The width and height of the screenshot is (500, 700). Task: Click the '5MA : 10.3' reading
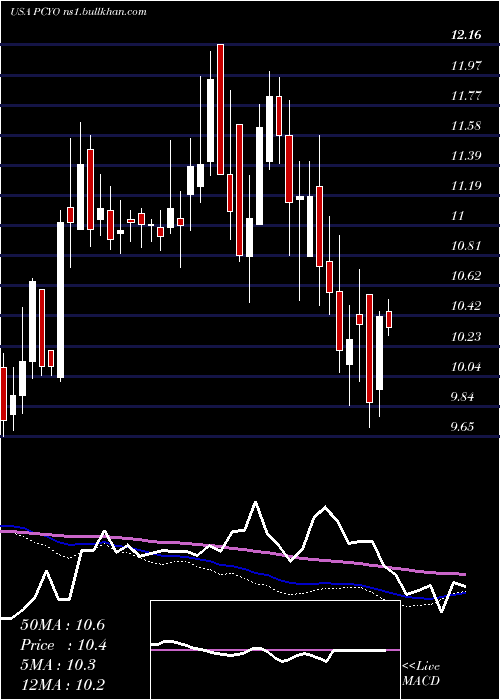[58, 665]
